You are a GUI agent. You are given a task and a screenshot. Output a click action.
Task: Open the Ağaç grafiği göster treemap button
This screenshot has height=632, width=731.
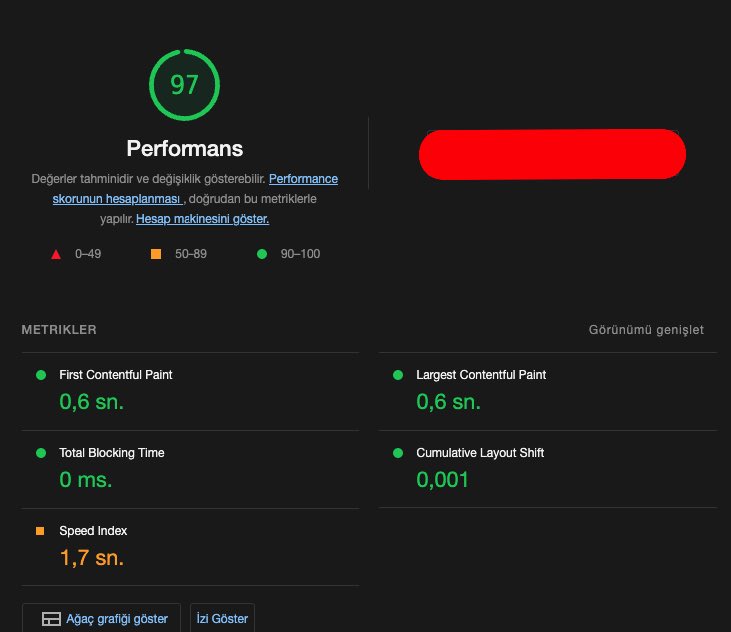coord(101,618)
